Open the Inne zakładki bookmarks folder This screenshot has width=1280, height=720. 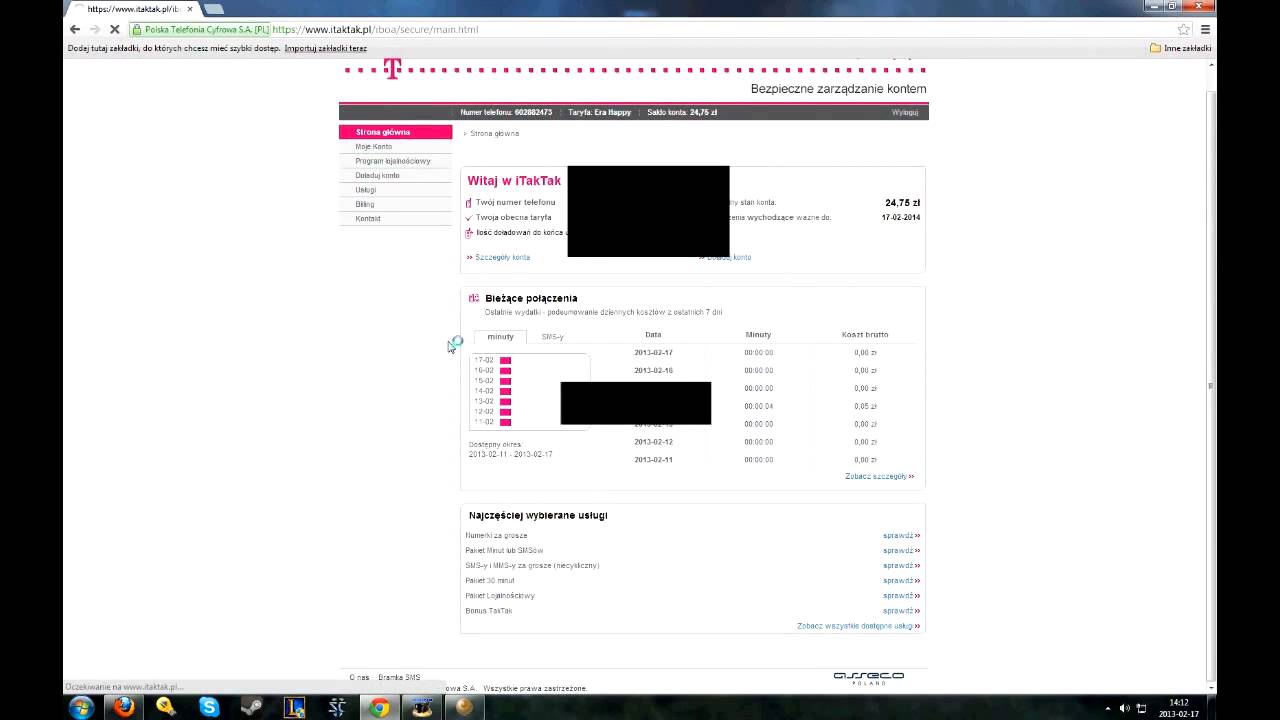pos(1181,48)
